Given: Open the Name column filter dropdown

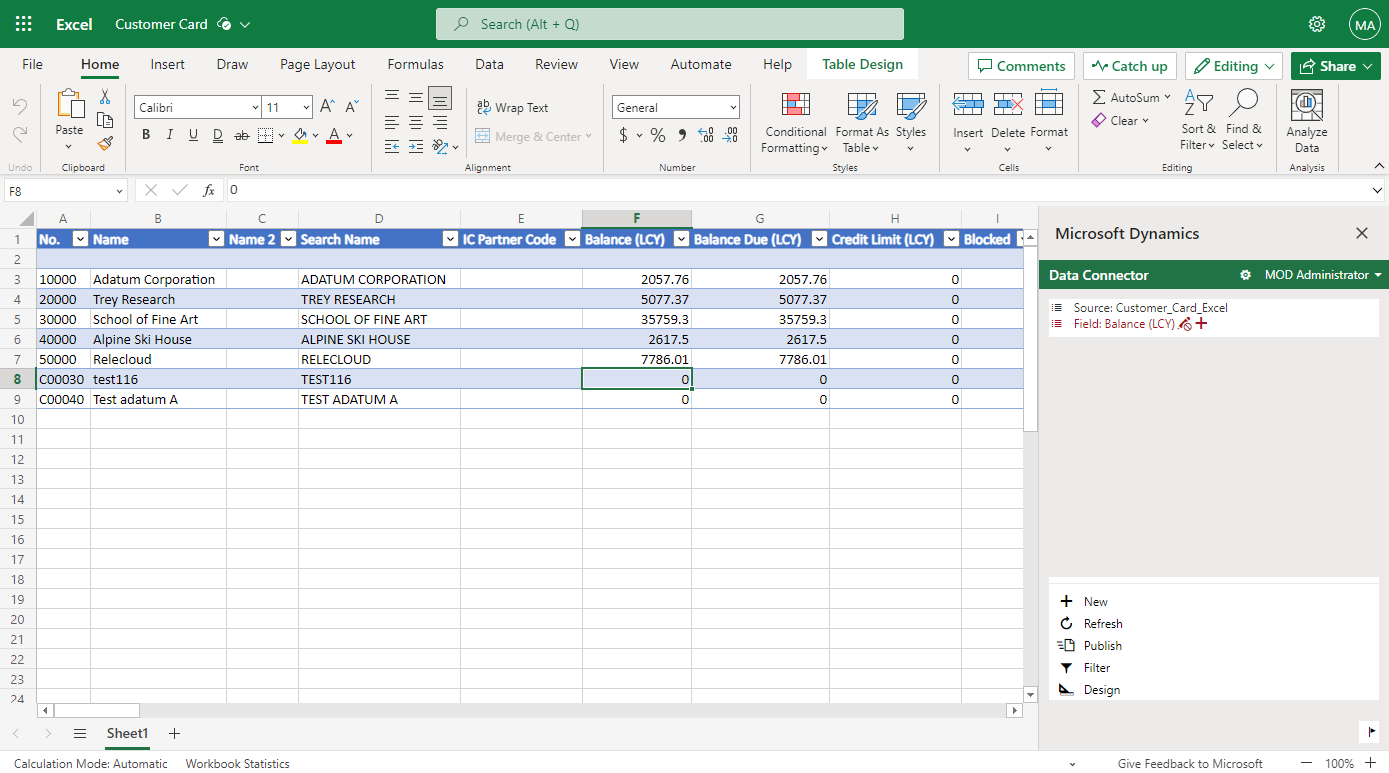Looking at the screenshot, I should point(216,239).
